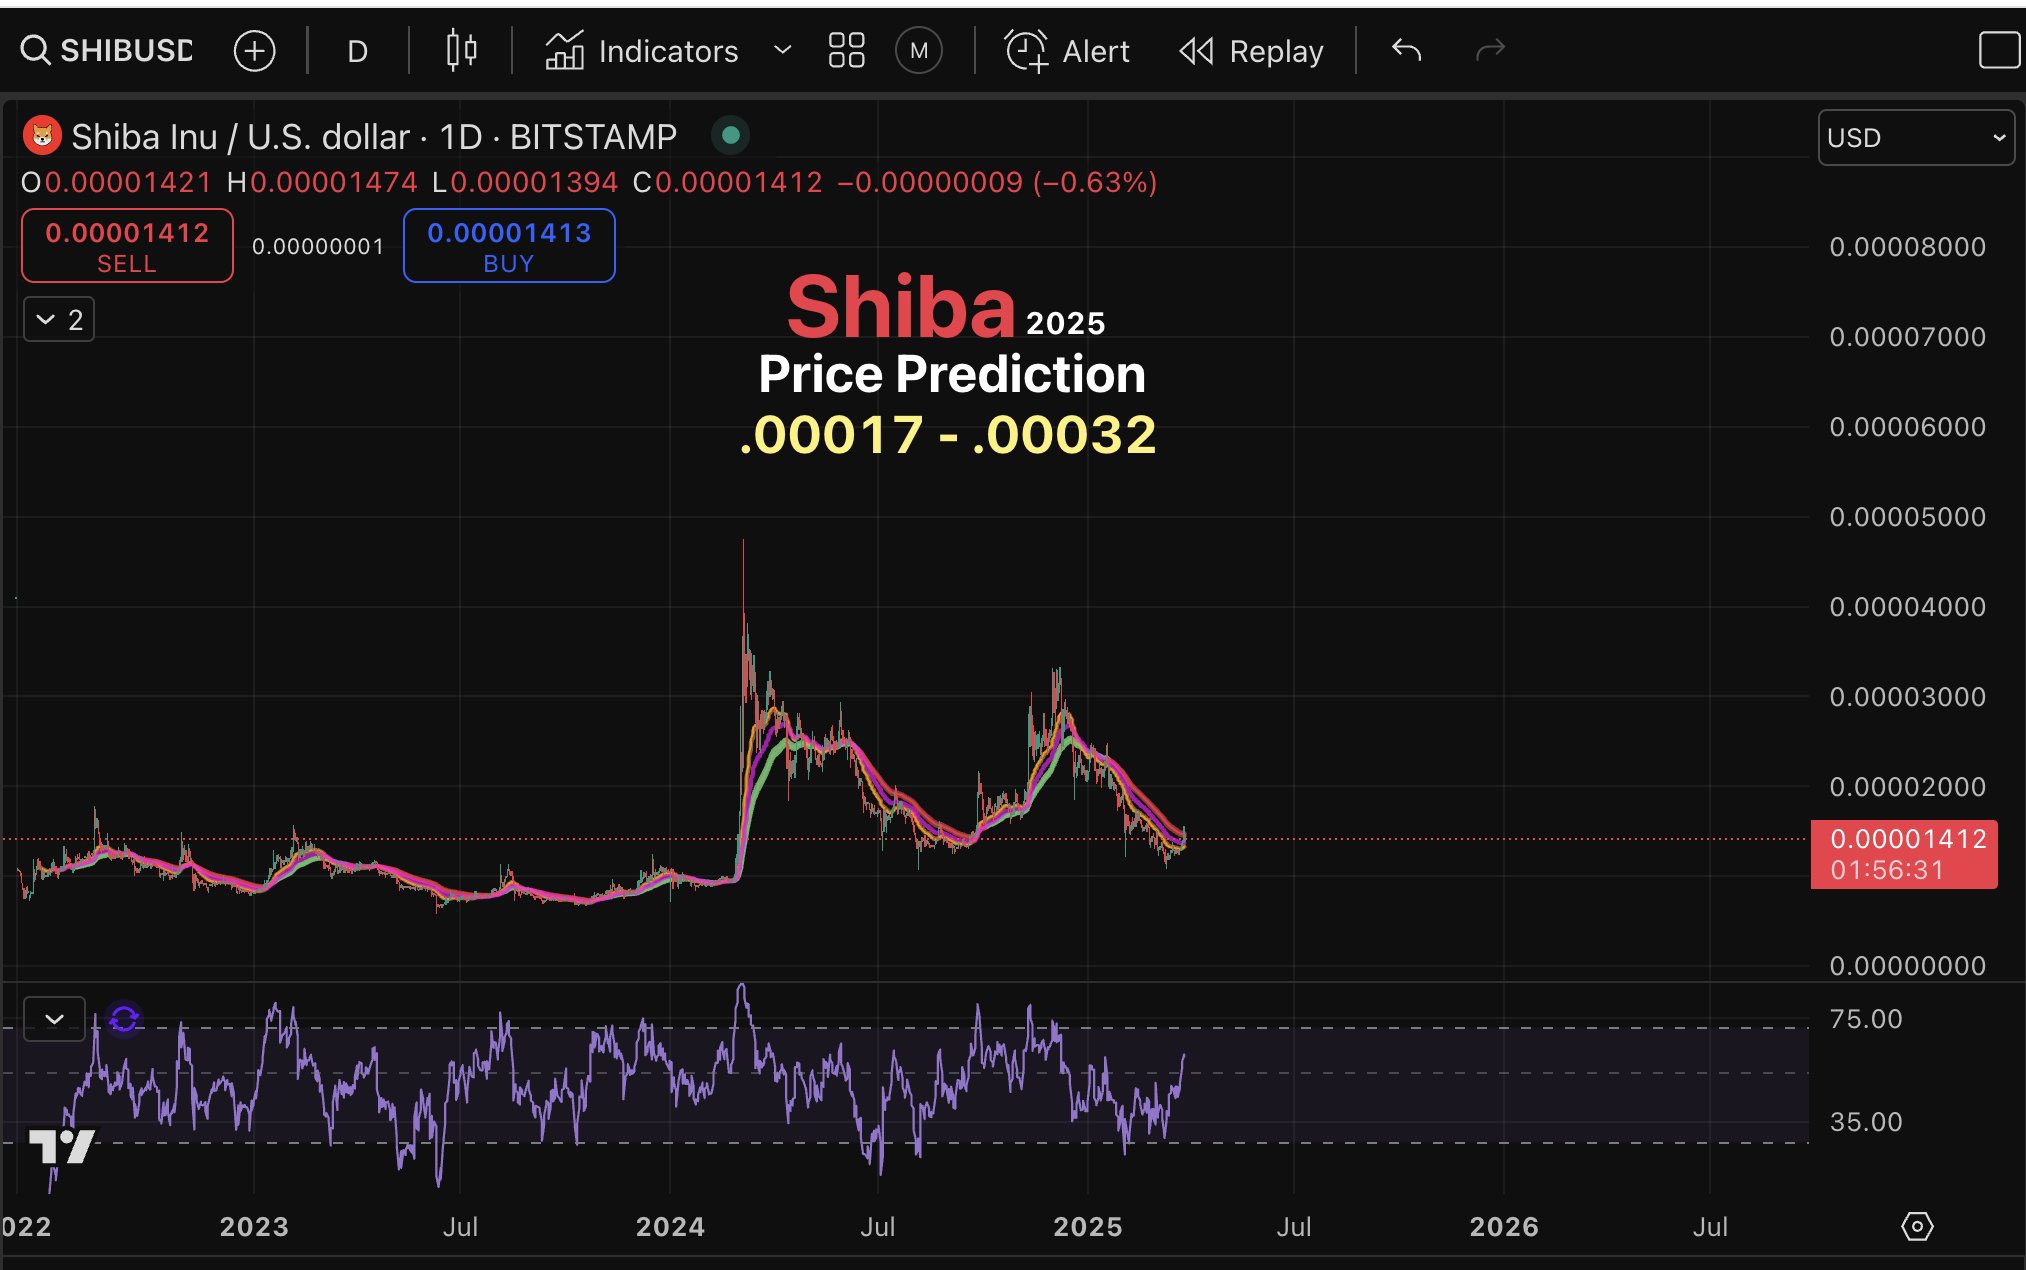The image size is (2026, 1270).
Task: Click the green market status dot
Action: pos(731,135)
